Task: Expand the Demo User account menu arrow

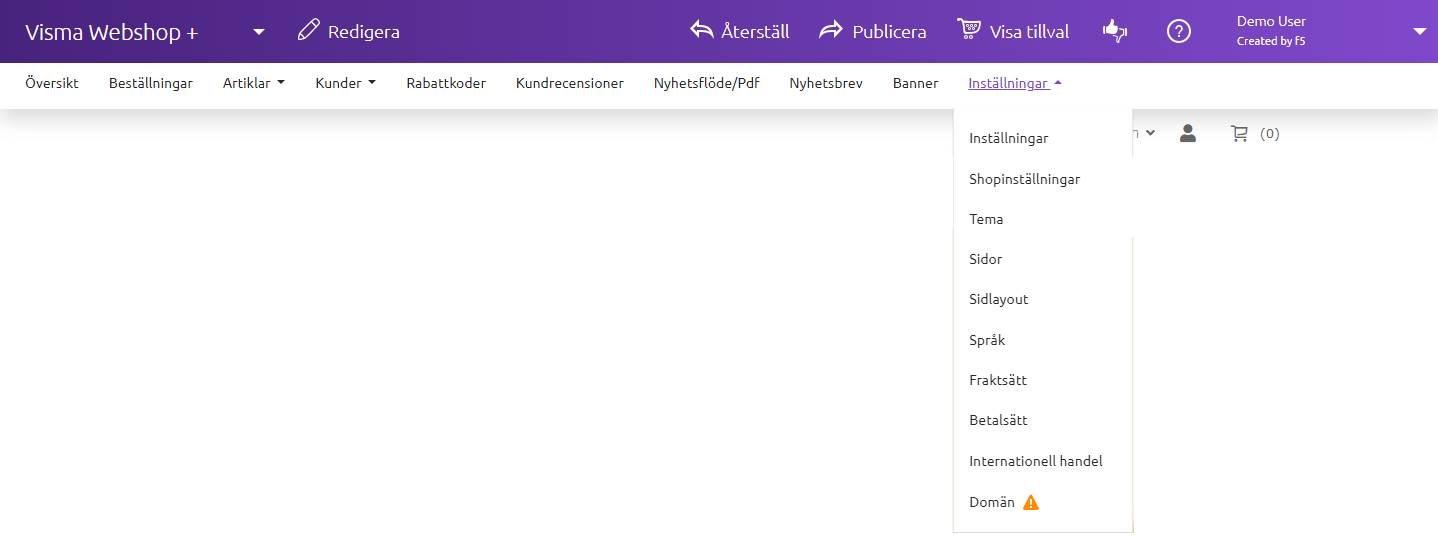Action: tap(1419, 31)
